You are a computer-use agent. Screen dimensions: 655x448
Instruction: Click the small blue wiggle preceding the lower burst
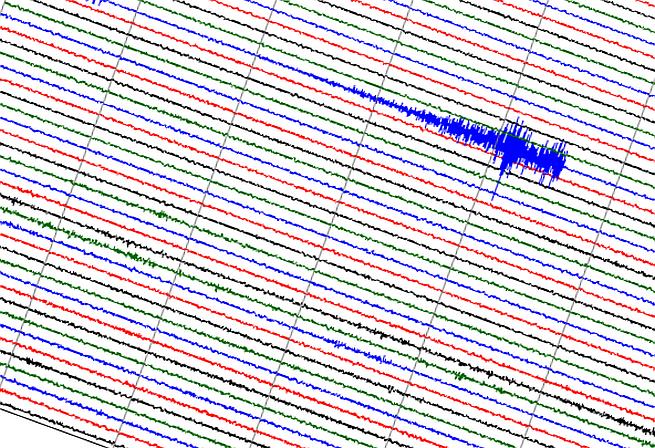[x=340, y=345]
